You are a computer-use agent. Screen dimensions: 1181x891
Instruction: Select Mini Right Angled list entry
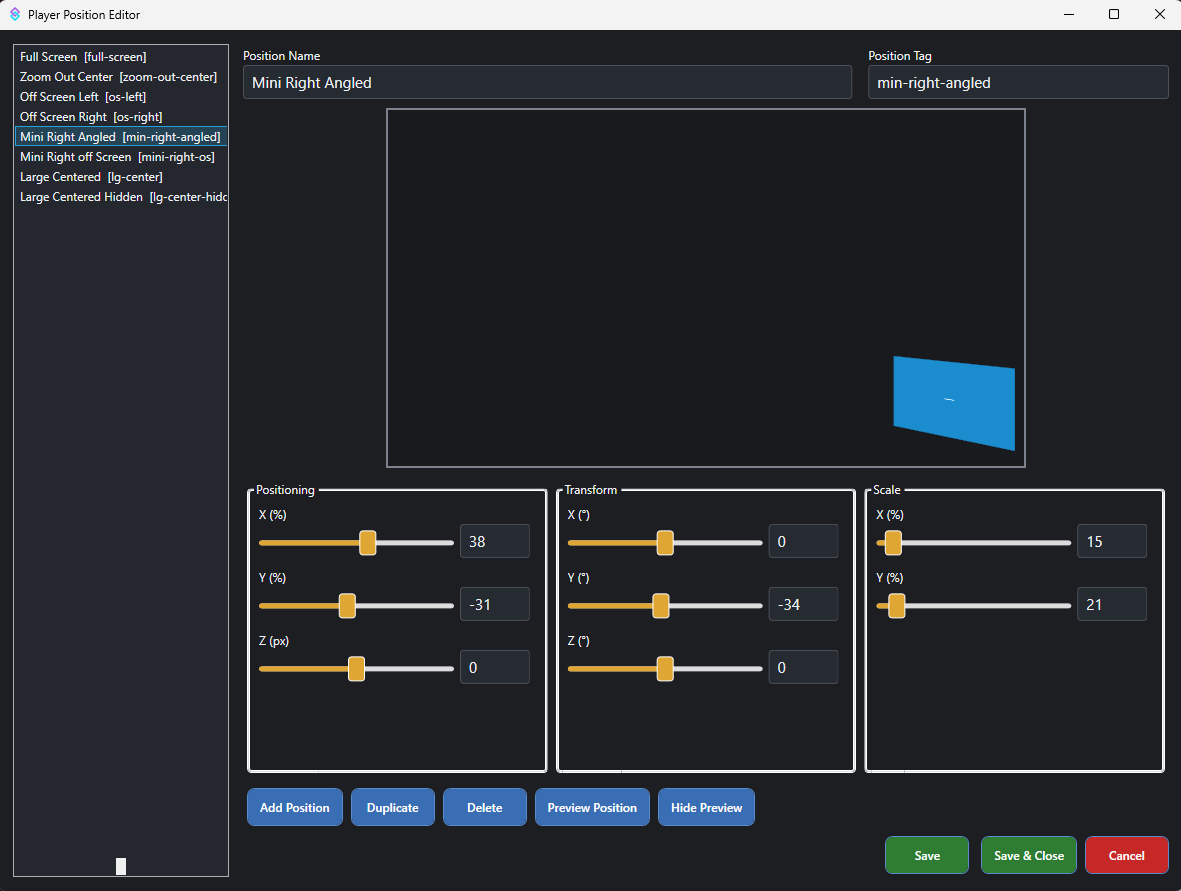pyautogui.click(x=121, y=136)
